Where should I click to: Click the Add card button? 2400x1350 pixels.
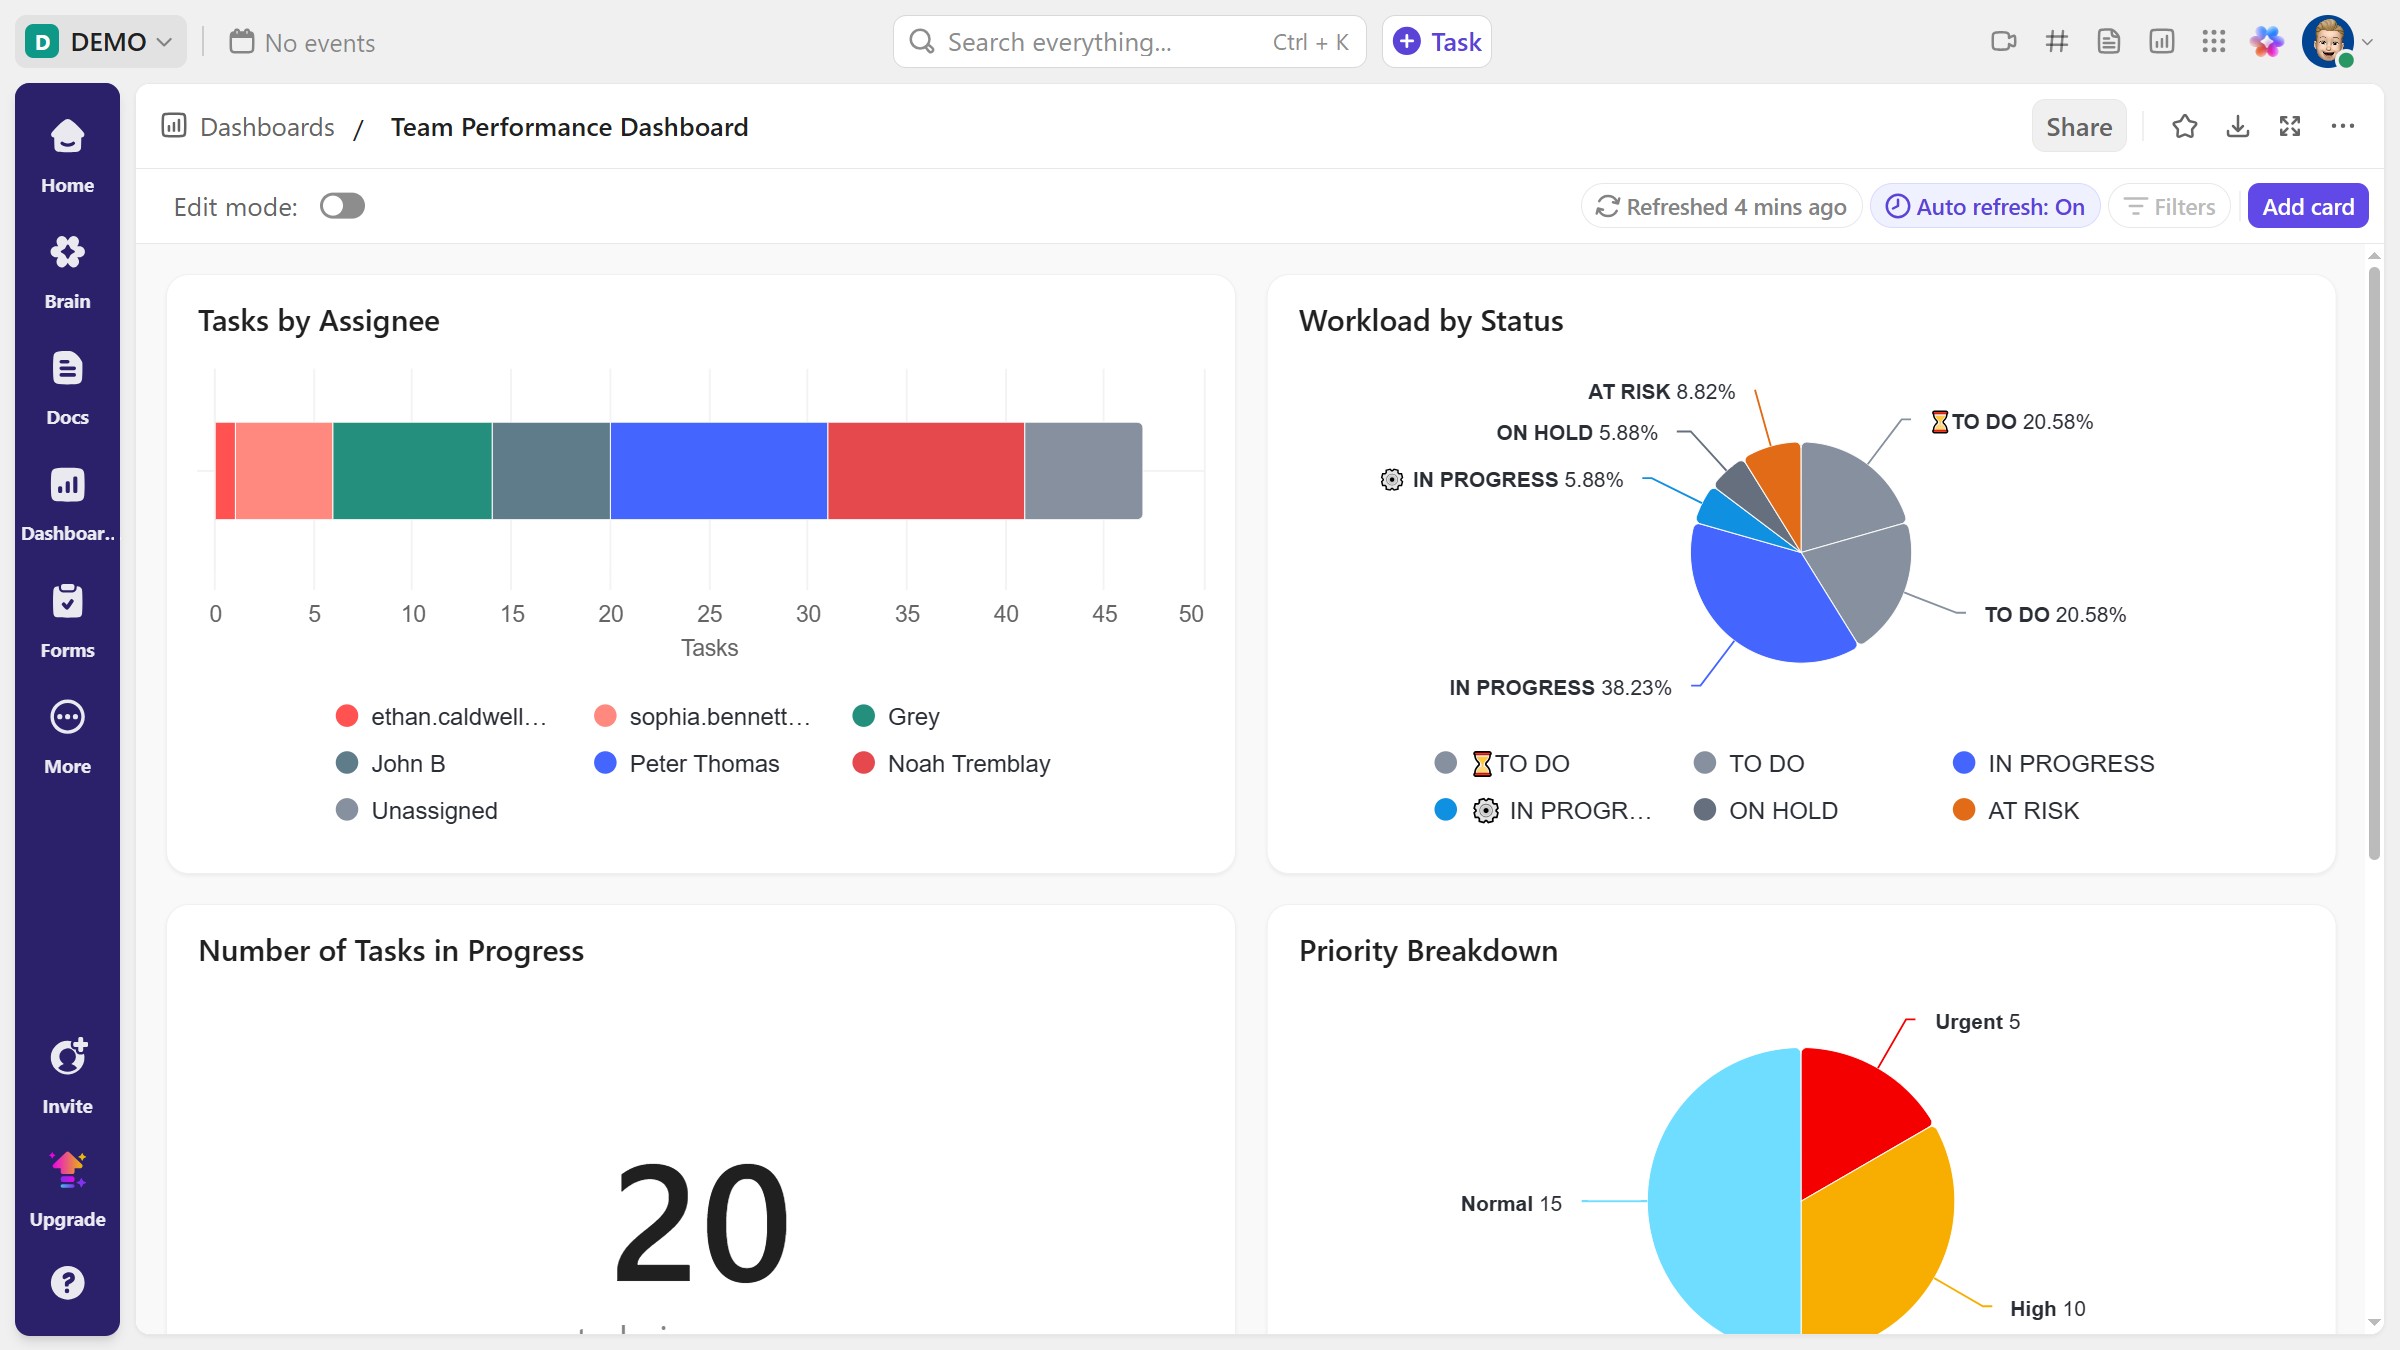coord(2307,207)
